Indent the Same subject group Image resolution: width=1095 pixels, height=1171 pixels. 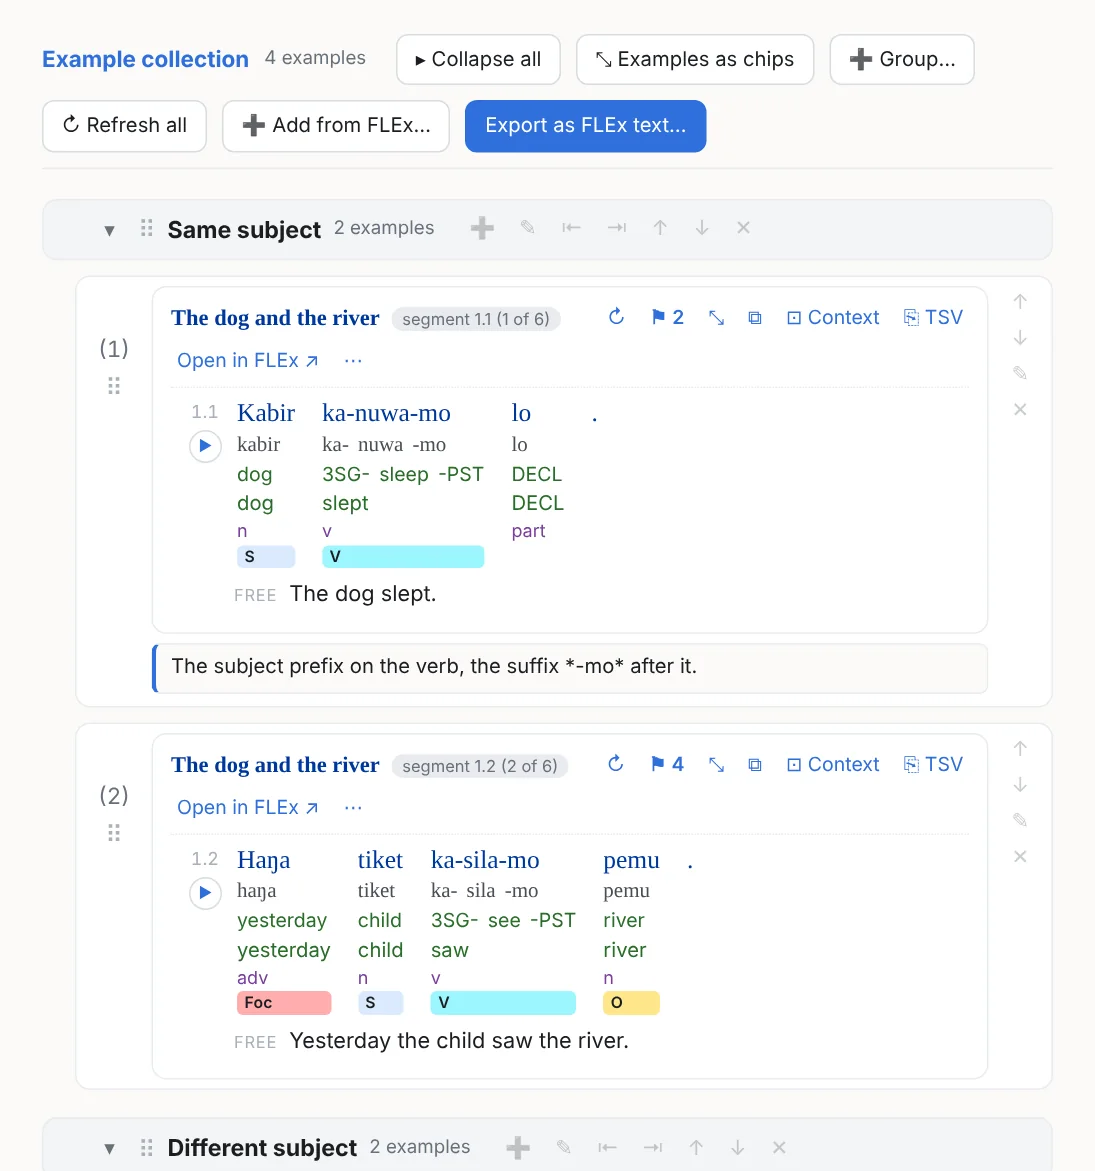click(617, 228)
